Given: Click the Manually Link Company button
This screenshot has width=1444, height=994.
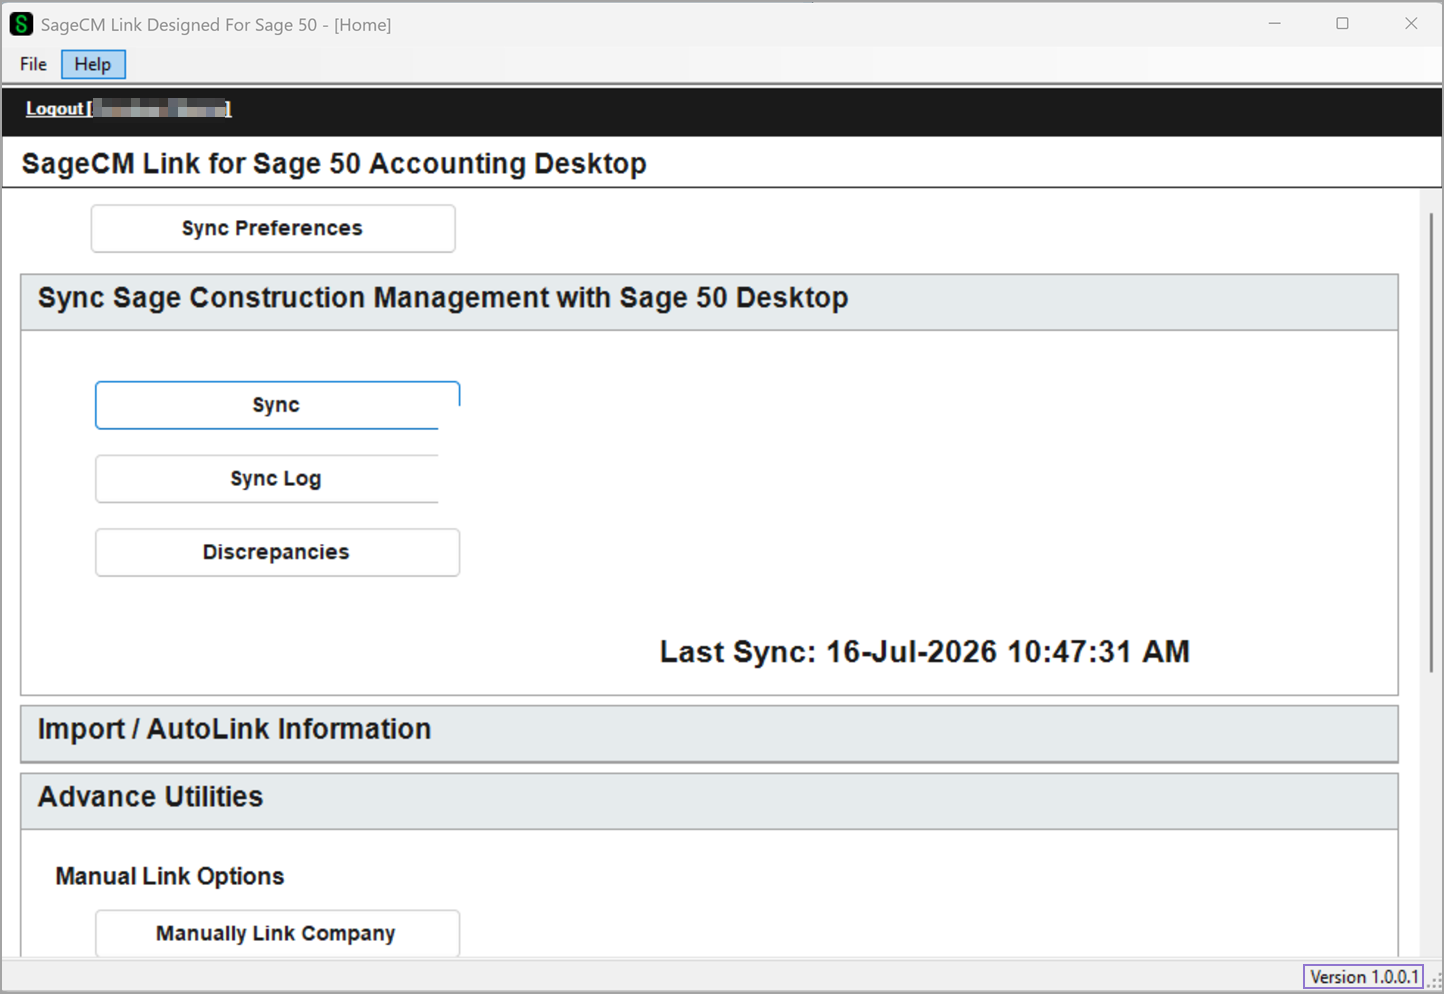Looking at the screenshot, I should click(277, 933).
